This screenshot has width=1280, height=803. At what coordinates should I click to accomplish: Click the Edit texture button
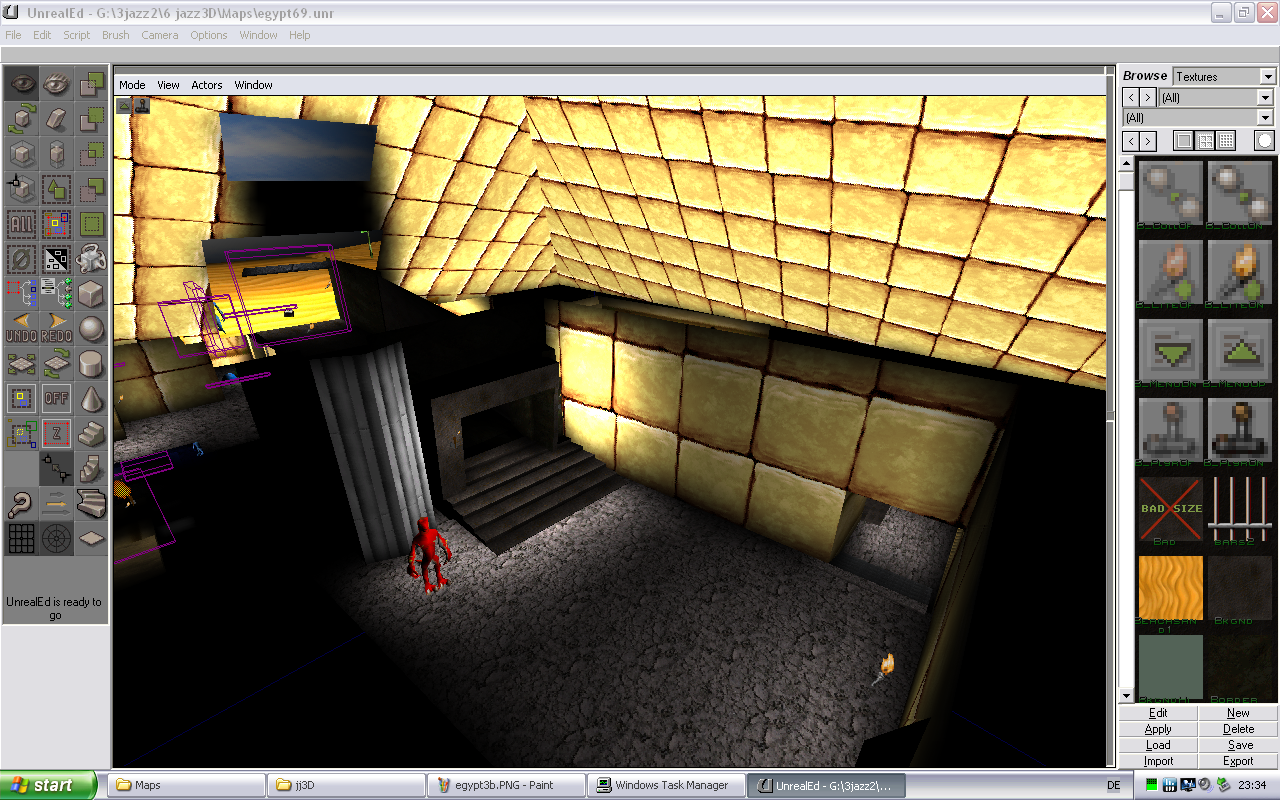pos(1158,713)
